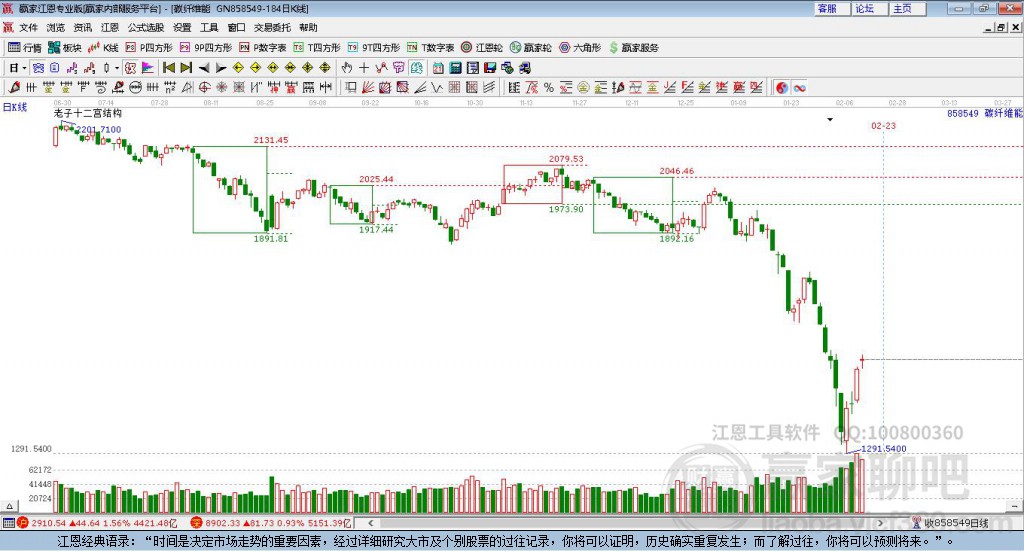
Task: Open the T数字表 tool
Action: [x=430, y=48]
